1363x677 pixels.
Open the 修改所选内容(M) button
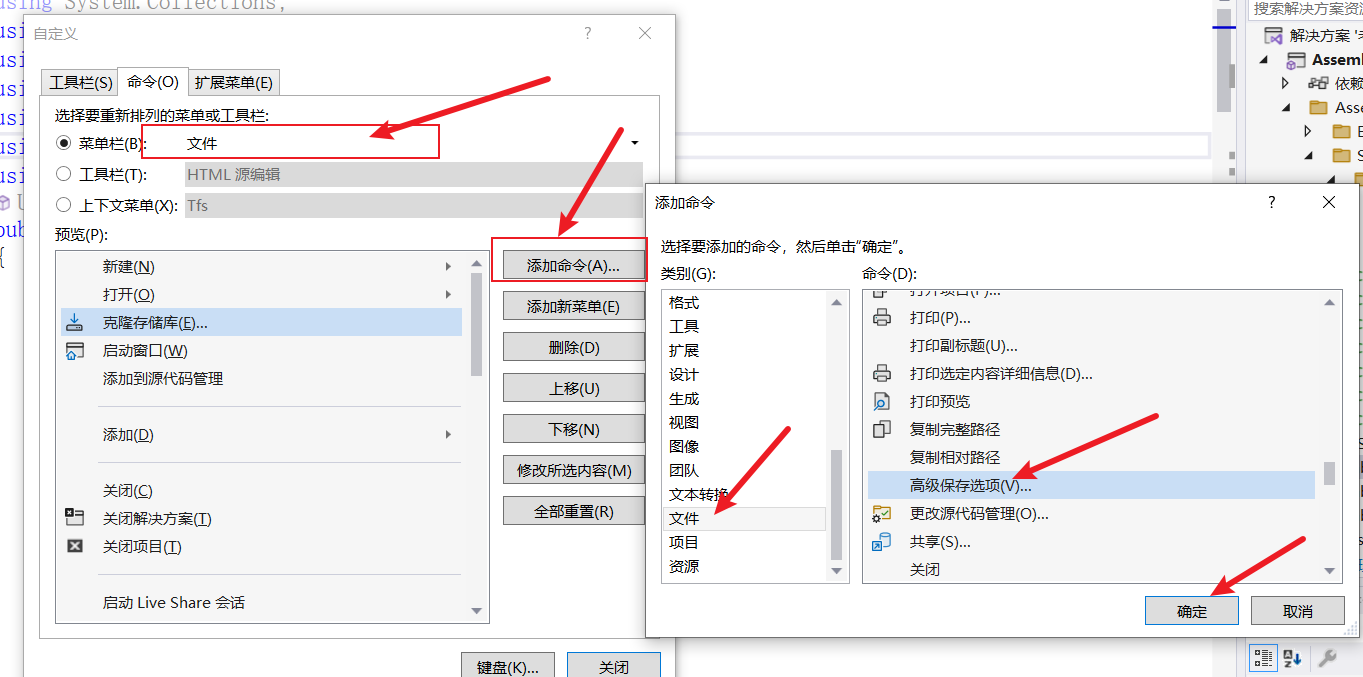pos(573,470)
